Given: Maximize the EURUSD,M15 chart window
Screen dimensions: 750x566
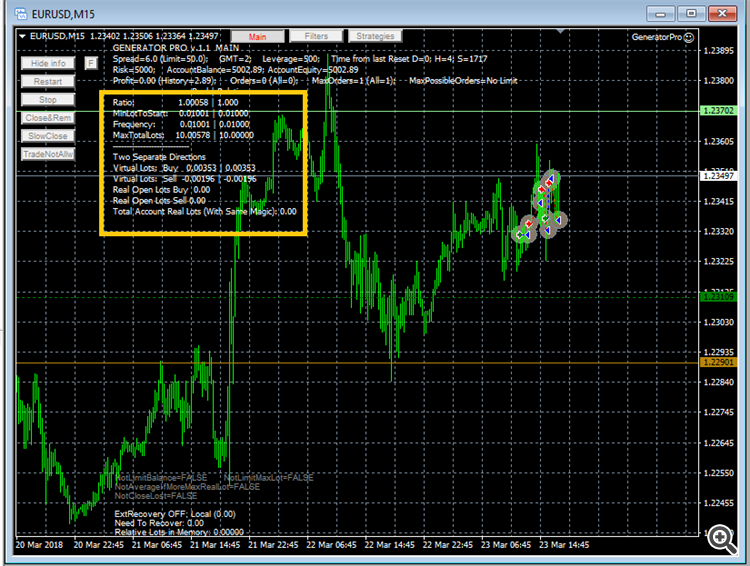Looking at the screenshot, I should [x=691, y=14].
